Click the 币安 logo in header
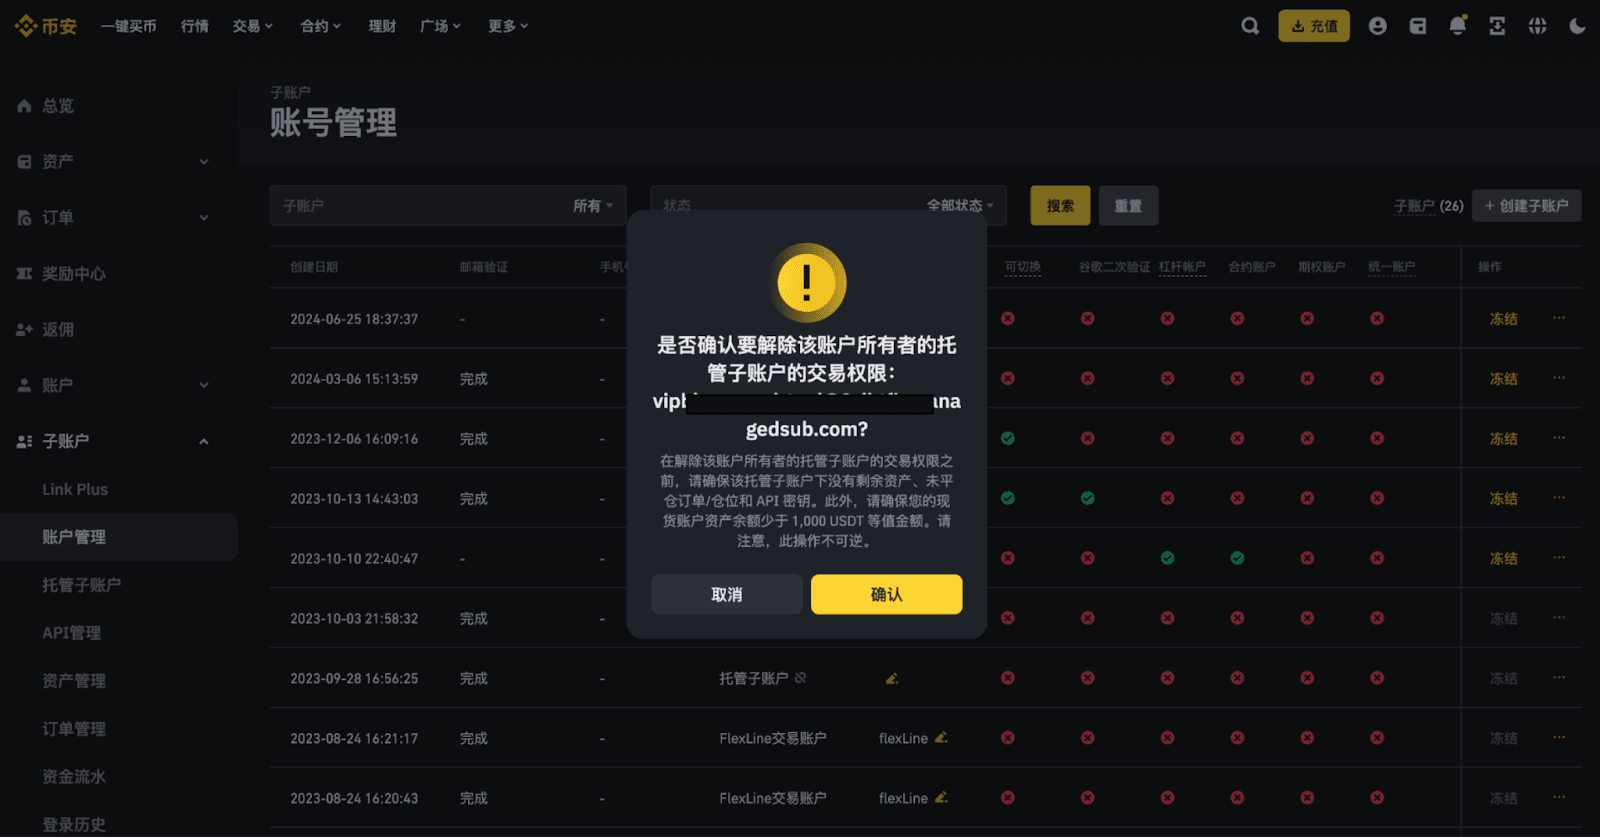 coord(46,26)
